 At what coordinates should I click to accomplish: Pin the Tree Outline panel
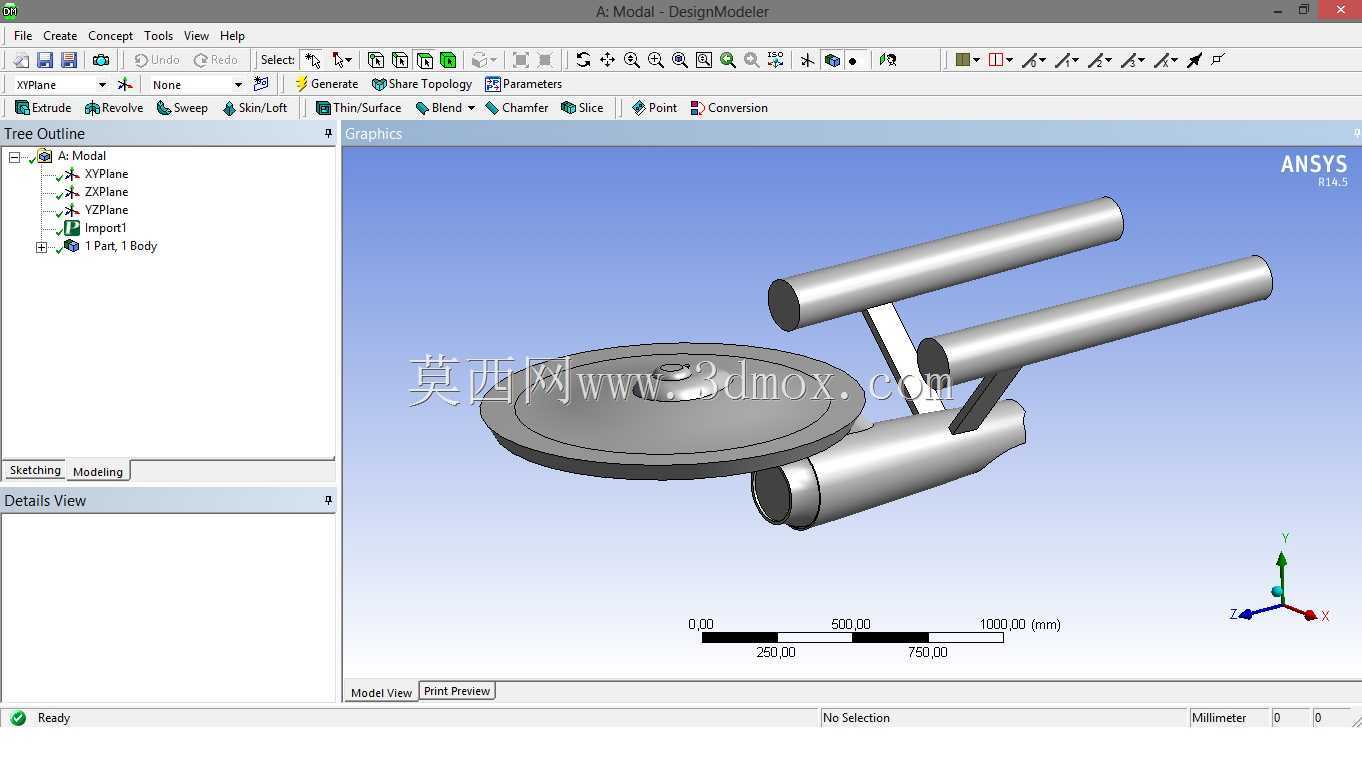click(x=328, y=133)
